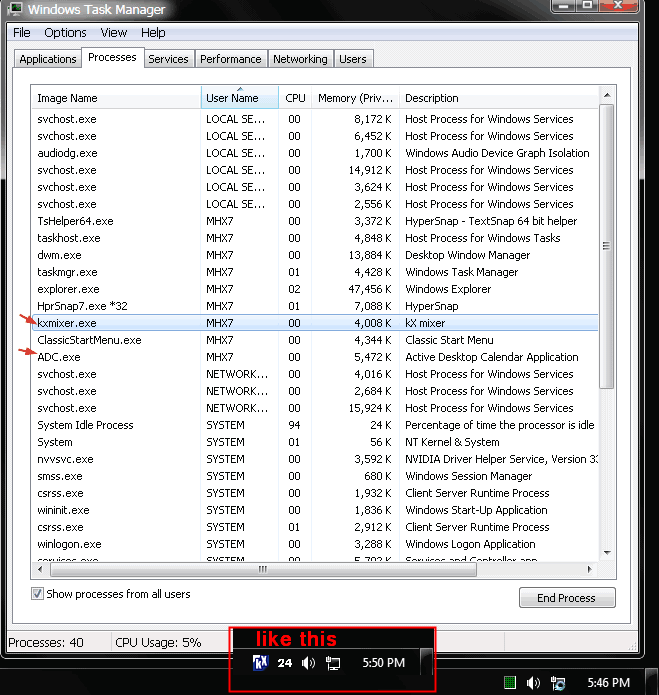Toggle Show processes from all users checkbox
Image resolution: width=659 pixels, height=695 pixels.
click(x=37, y=593)
